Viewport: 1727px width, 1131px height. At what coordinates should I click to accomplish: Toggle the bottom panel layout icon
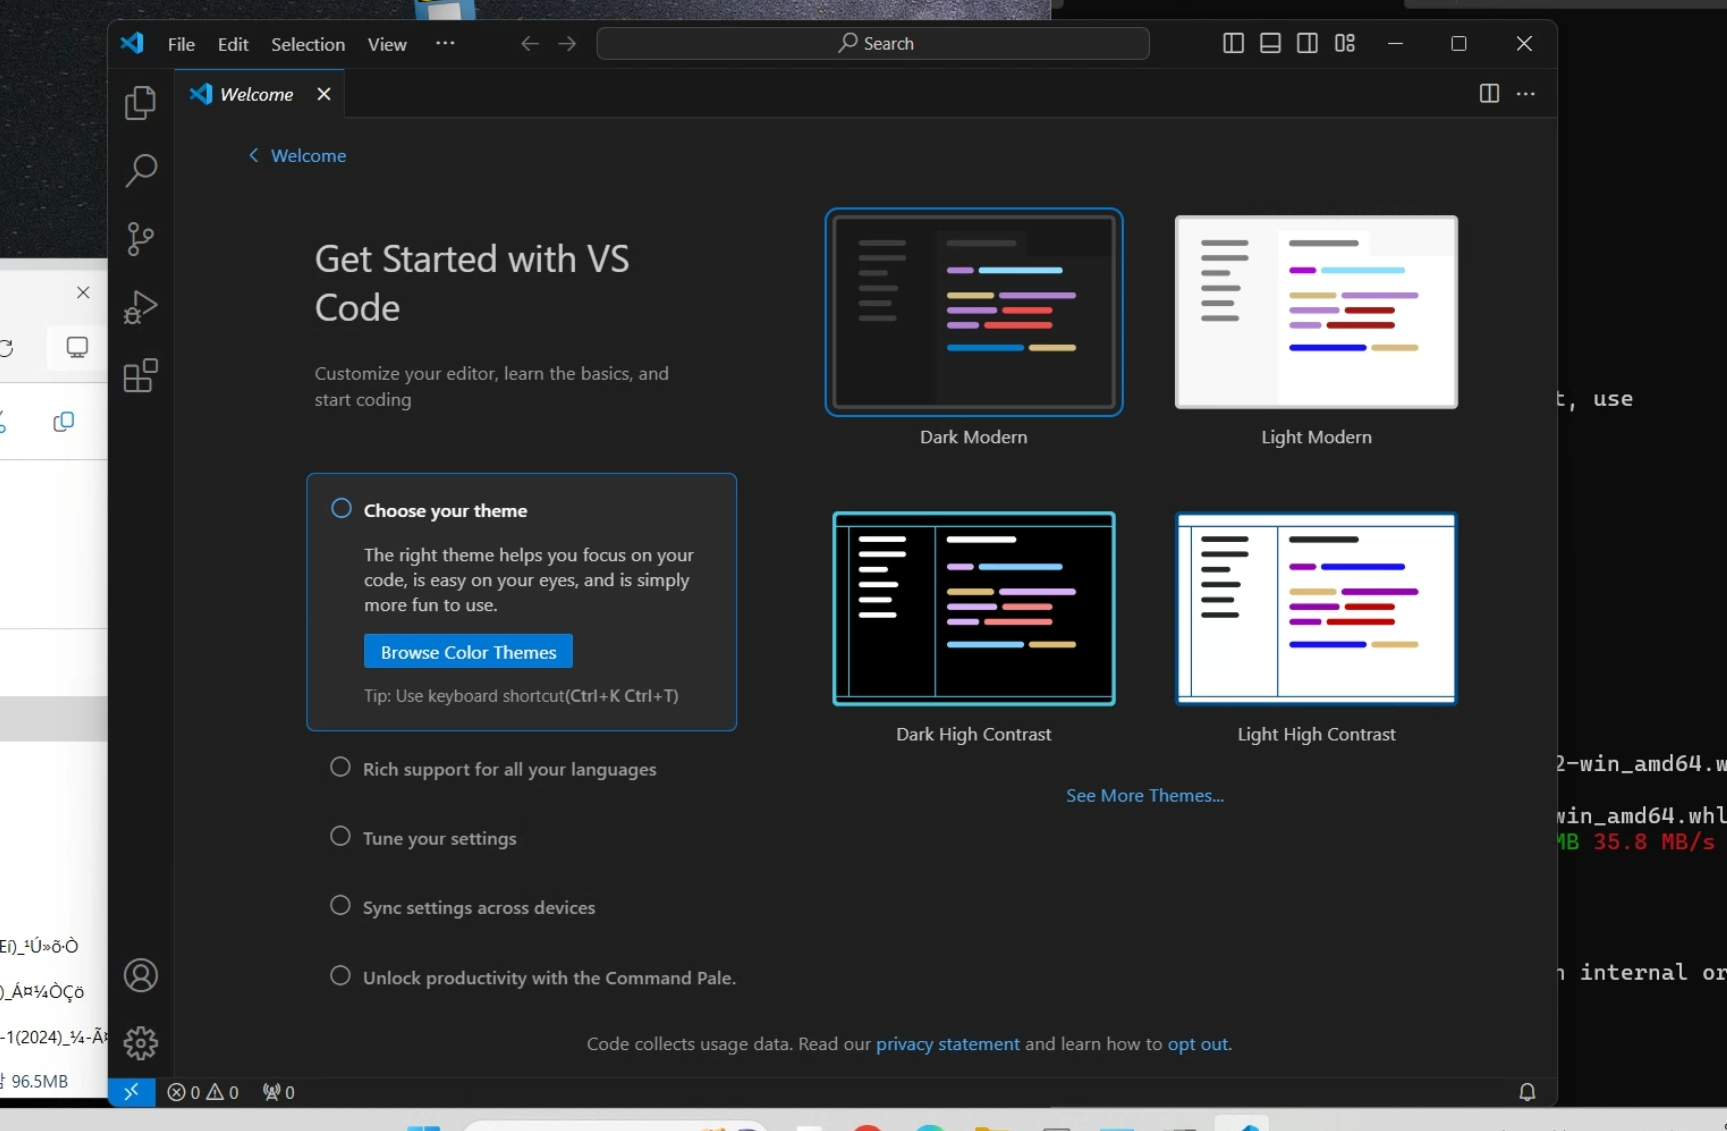coord(1270,43)
